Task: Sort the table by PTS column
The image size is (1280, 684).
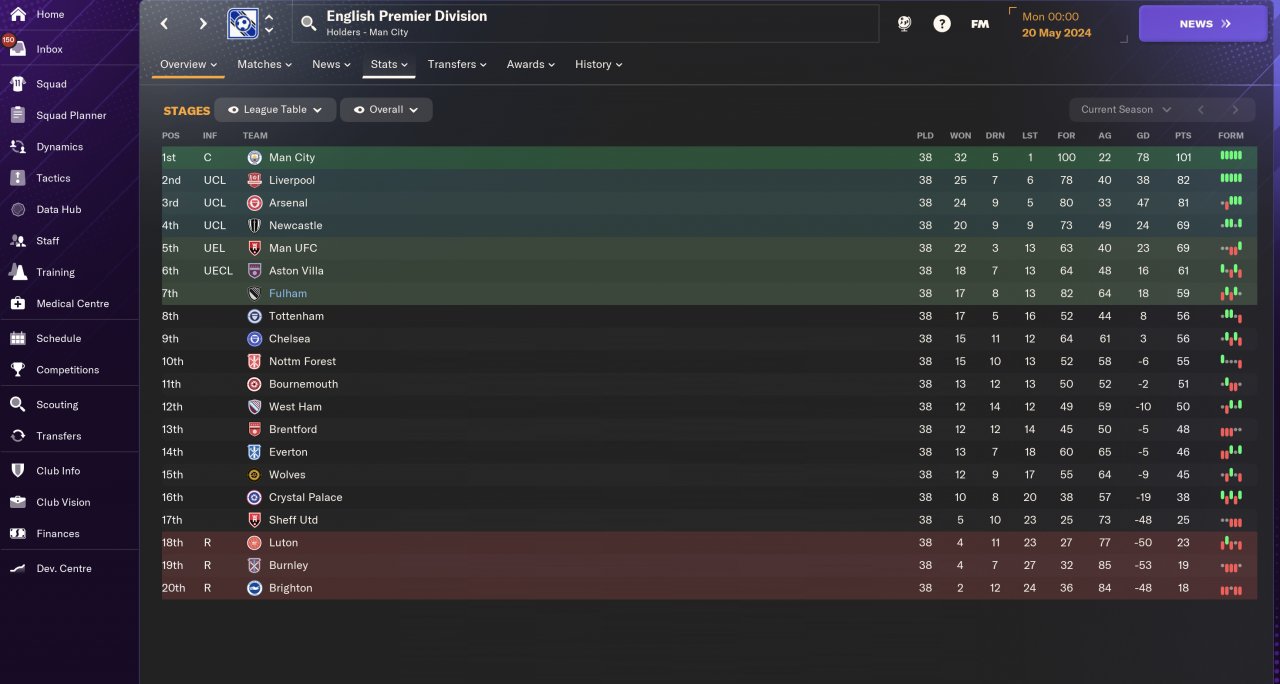Action: (x=1183, y=135)
